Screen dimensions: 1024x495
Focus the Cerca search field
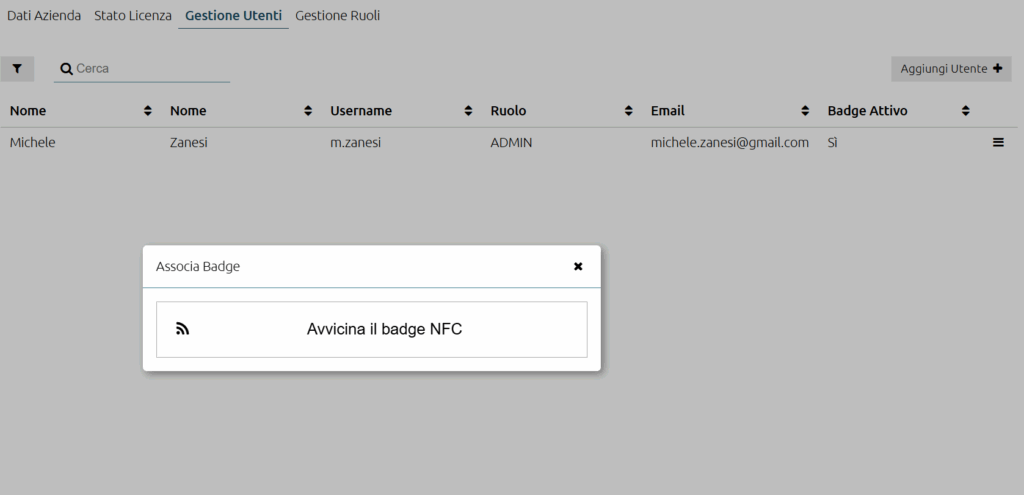[152, 69]
